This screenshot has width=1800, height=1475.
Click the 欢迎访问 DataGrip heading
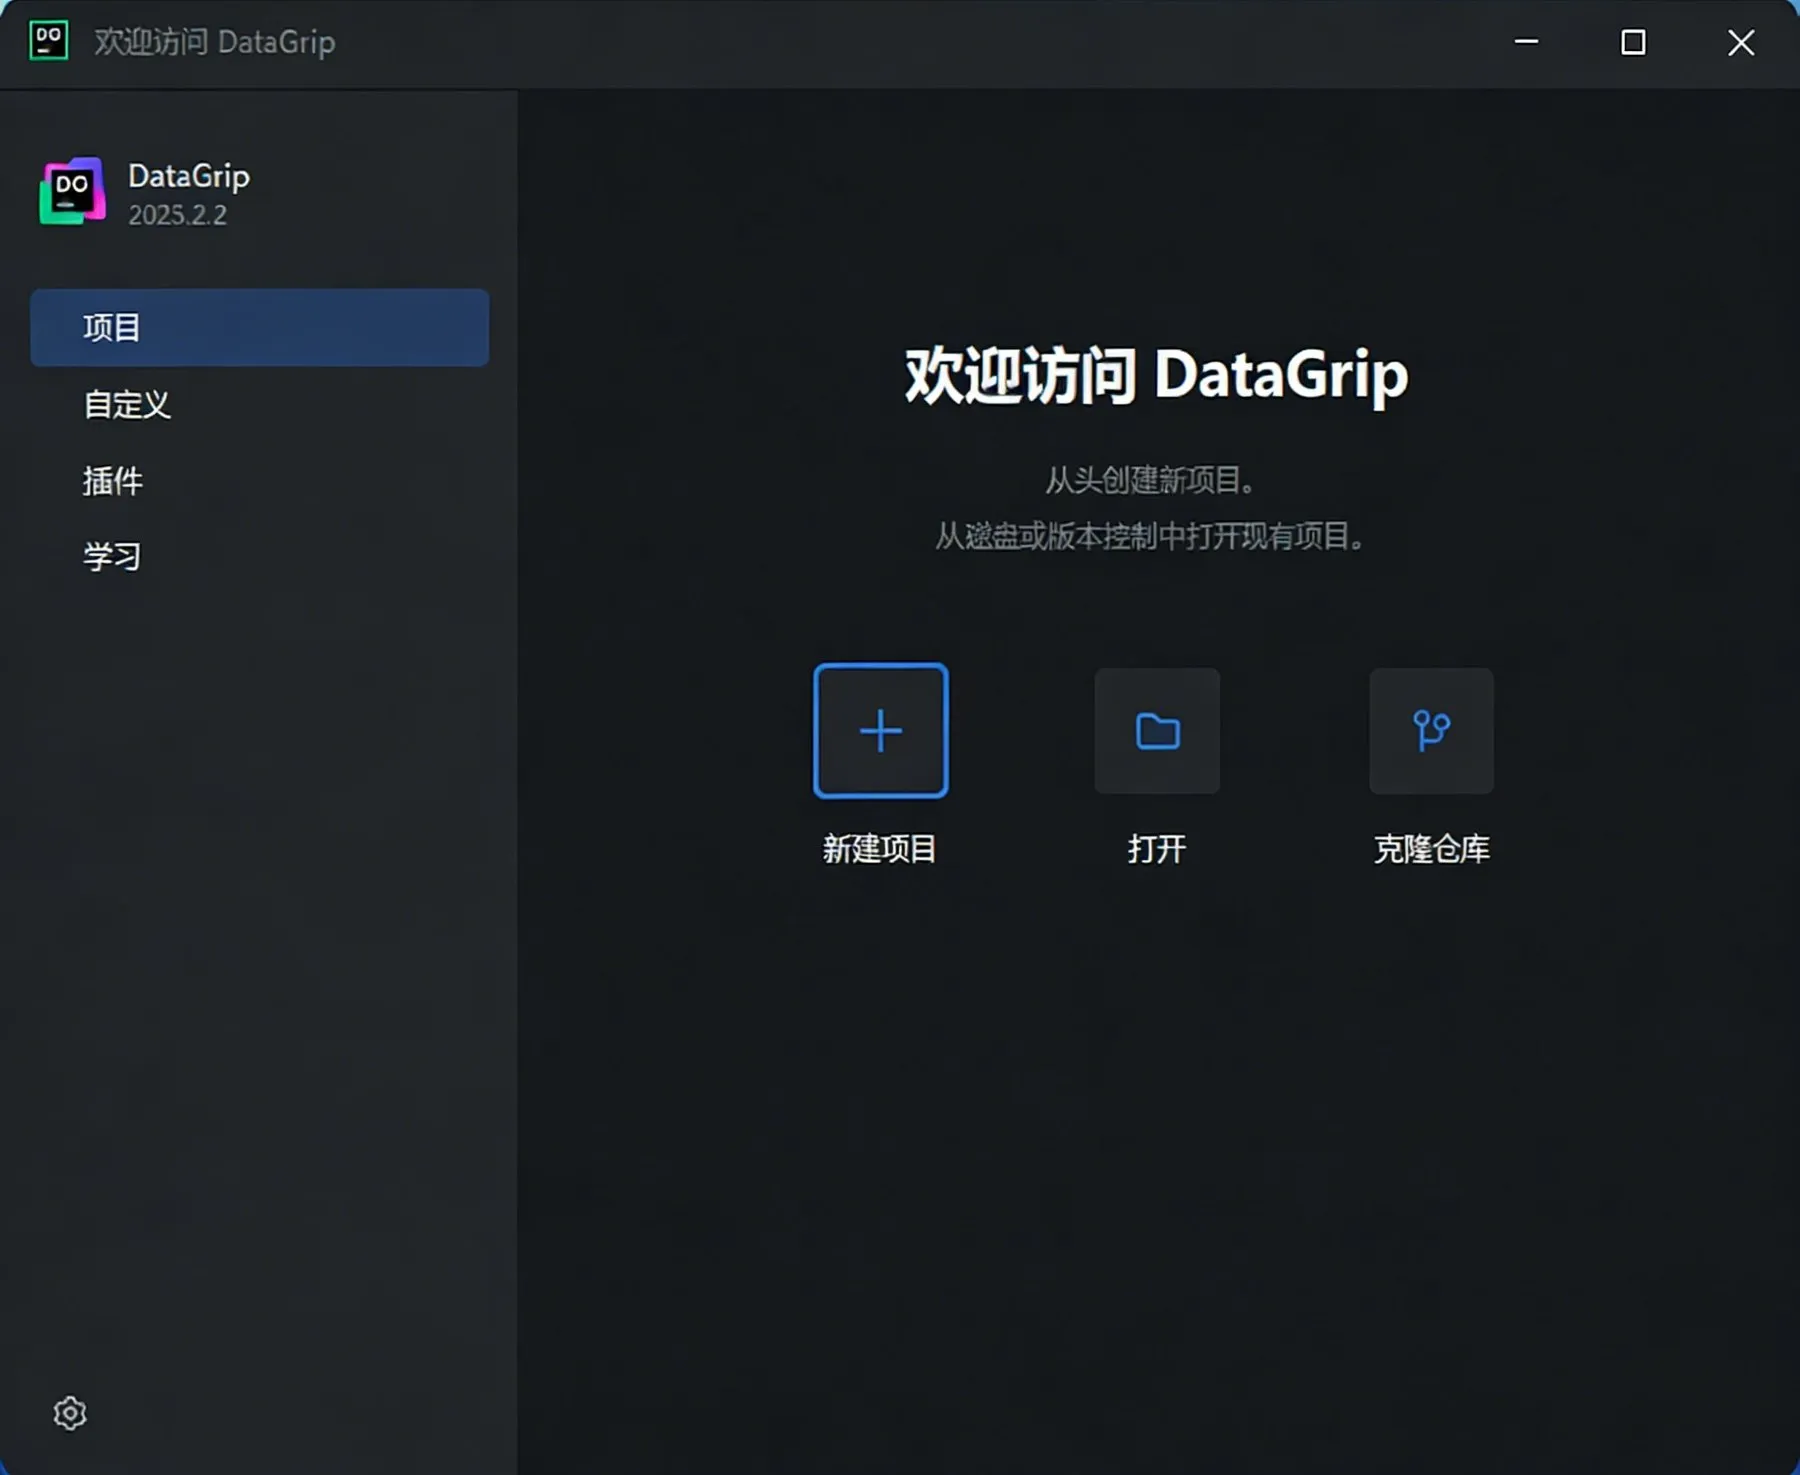coord(1156,376)
